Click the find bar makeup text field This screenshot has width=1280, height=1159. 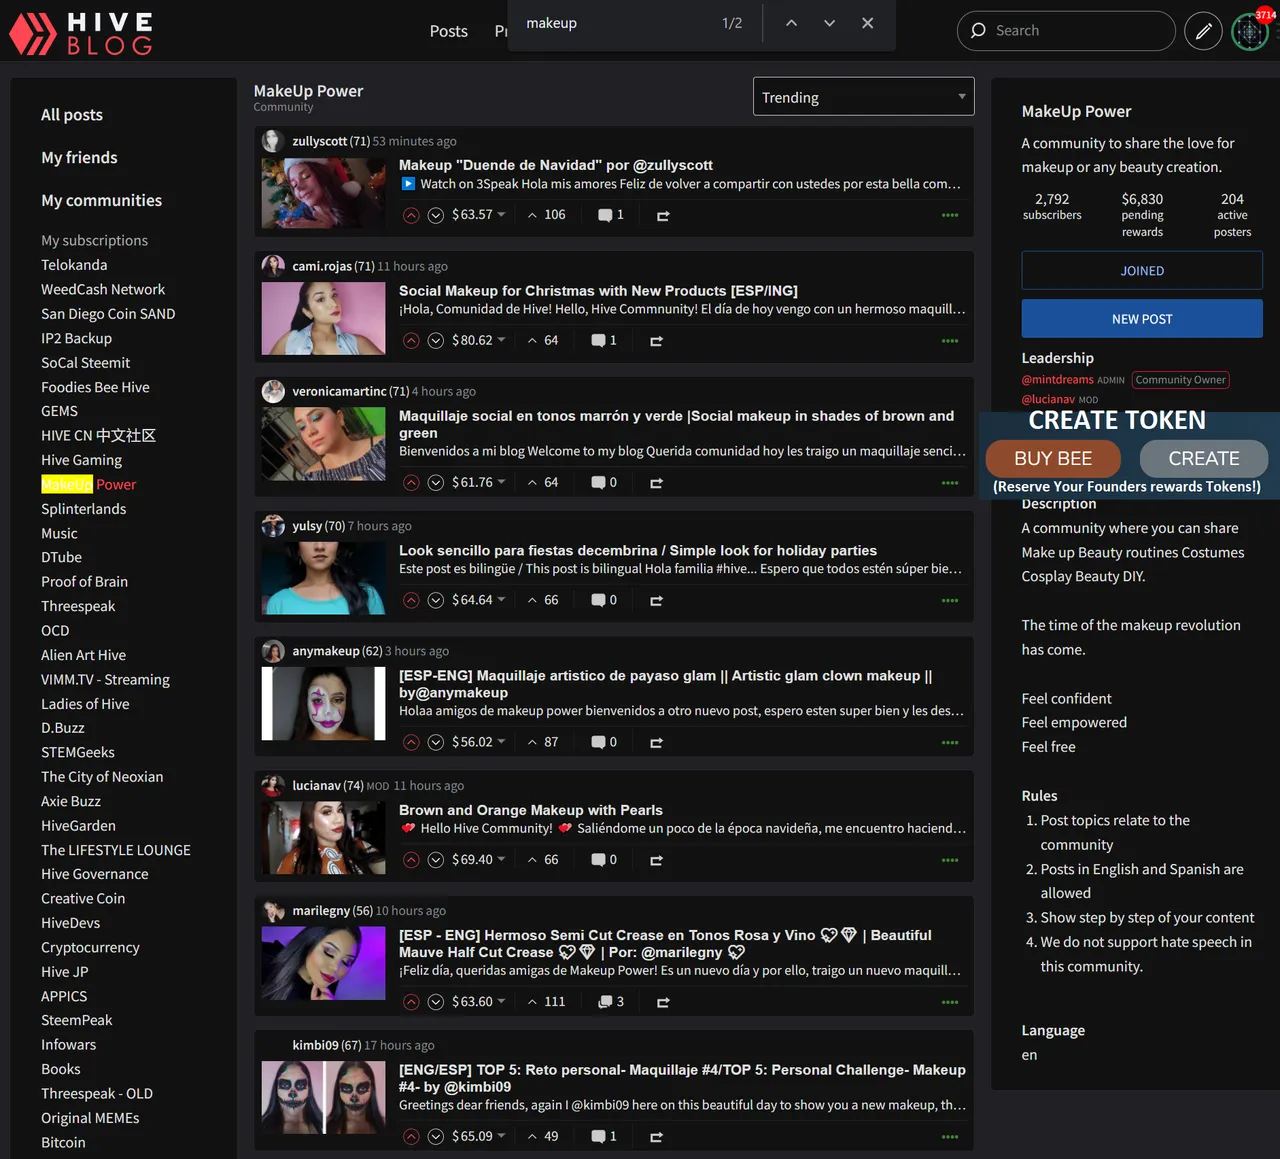click(615, 23)
